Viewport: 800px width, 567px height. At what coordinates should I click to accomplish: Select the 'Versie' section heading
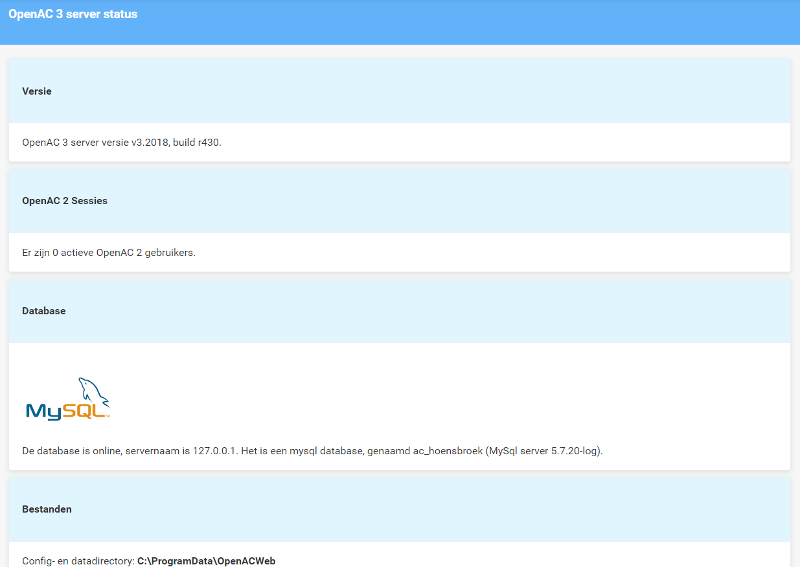[37, 91]
